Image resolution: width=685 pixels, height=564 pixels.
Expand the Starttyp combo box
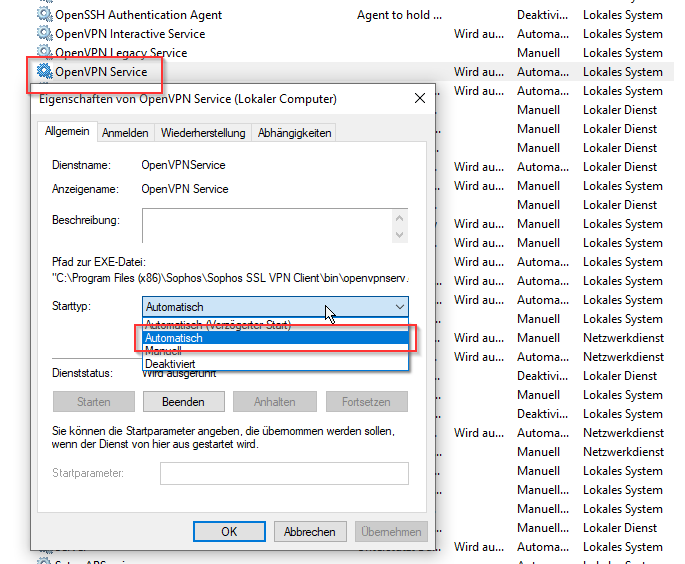(x=275, y=307)
